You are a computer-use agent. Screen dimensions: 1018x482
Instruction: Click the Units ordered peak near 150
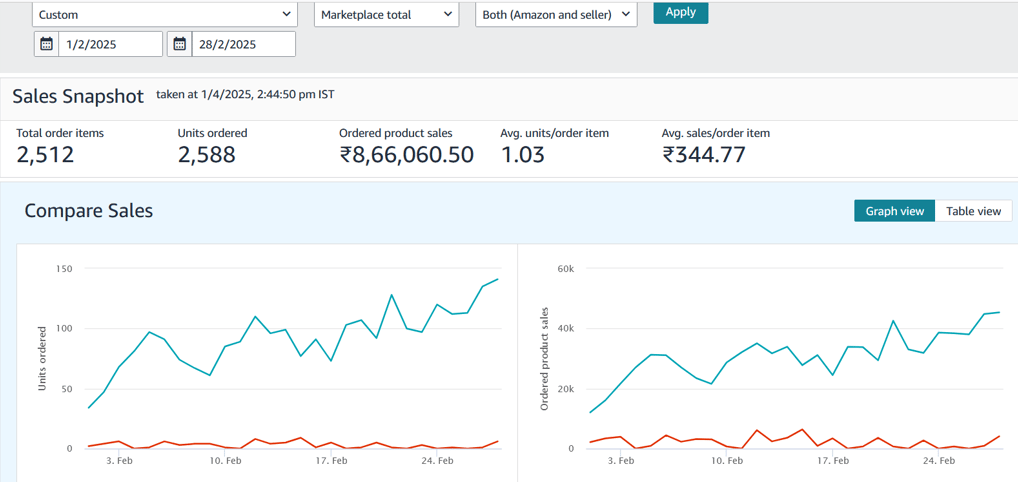[497, 279]
